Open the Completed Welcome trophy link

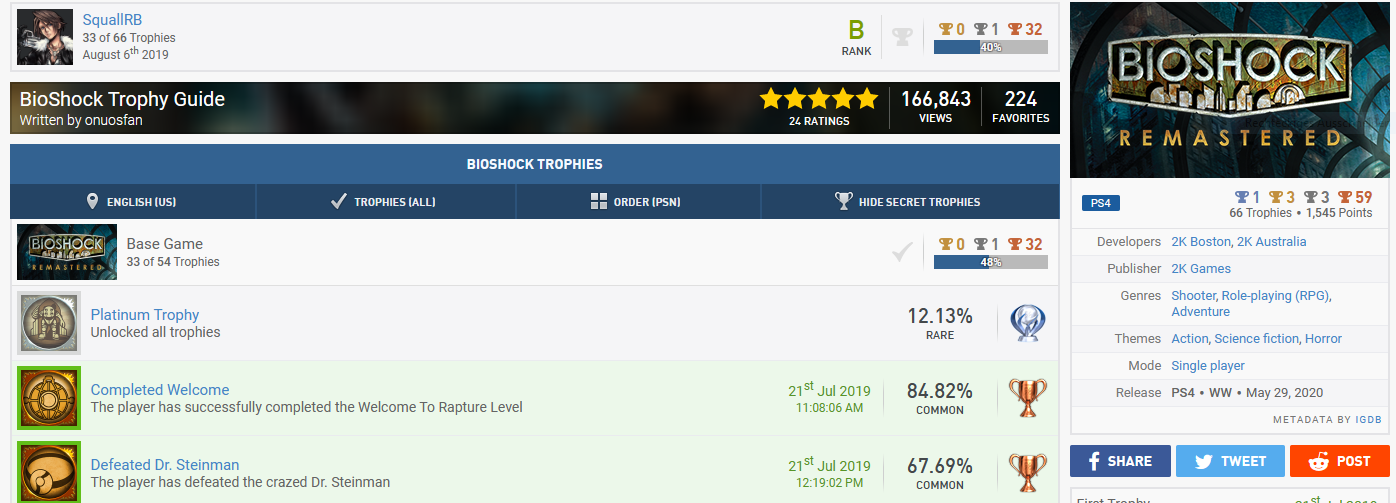tap(160, 390)
